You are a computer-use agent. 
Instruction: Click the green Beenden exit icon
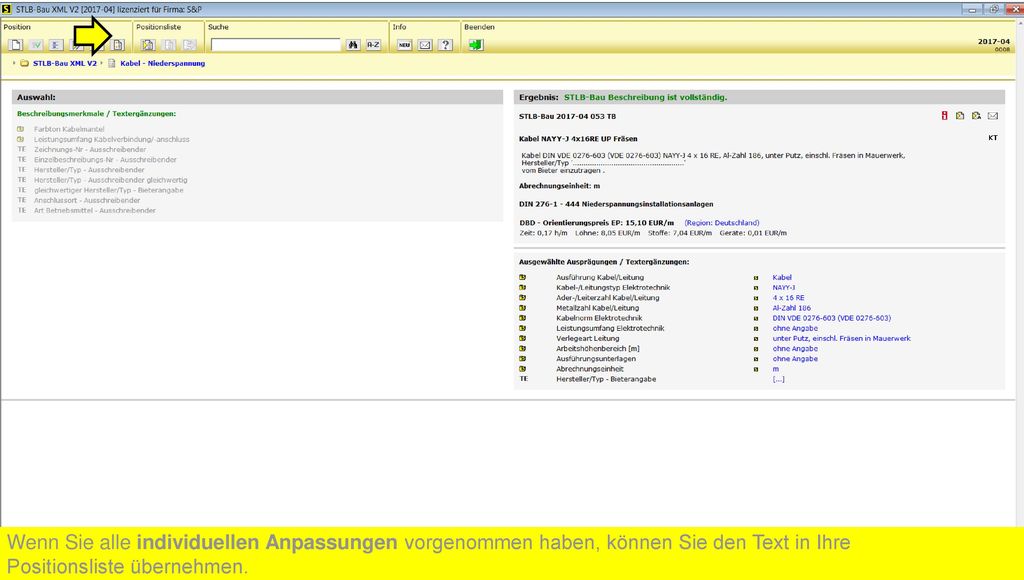(x=475, y=45)
